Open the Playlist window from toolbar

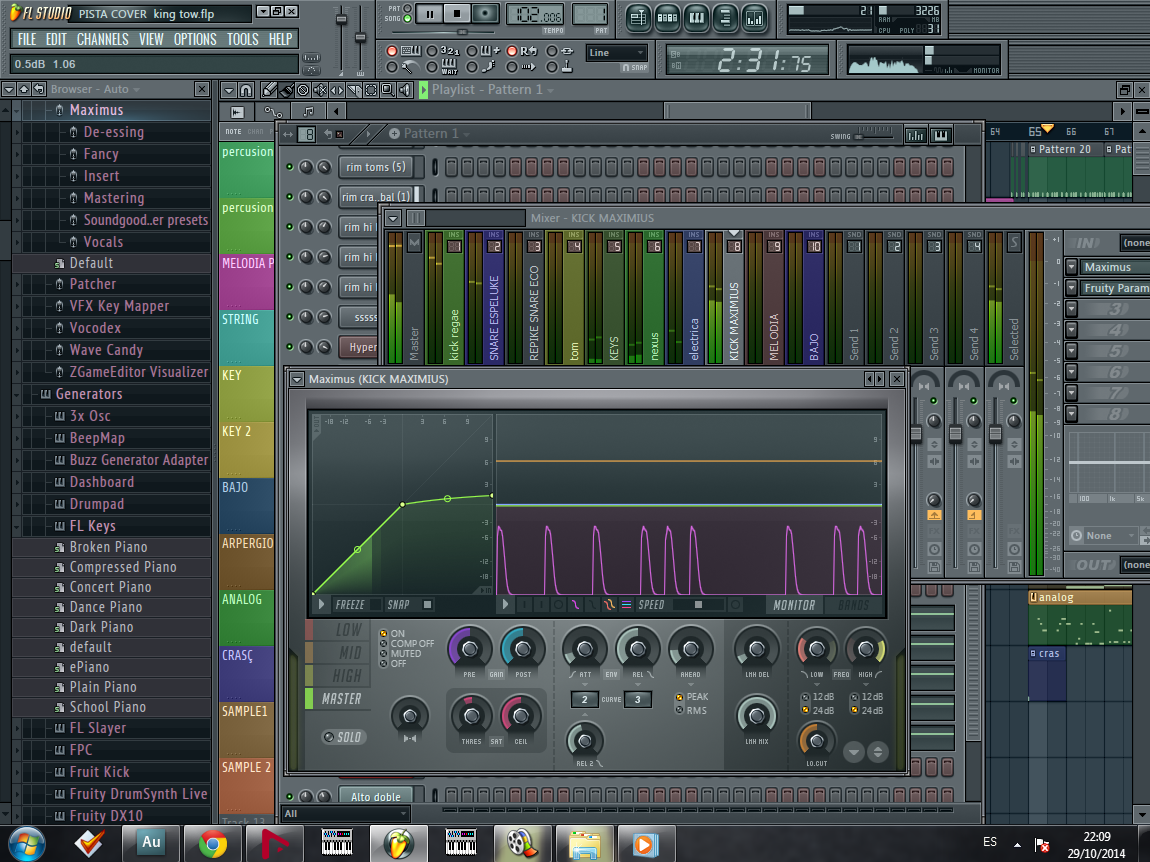[x=637, y=19]
